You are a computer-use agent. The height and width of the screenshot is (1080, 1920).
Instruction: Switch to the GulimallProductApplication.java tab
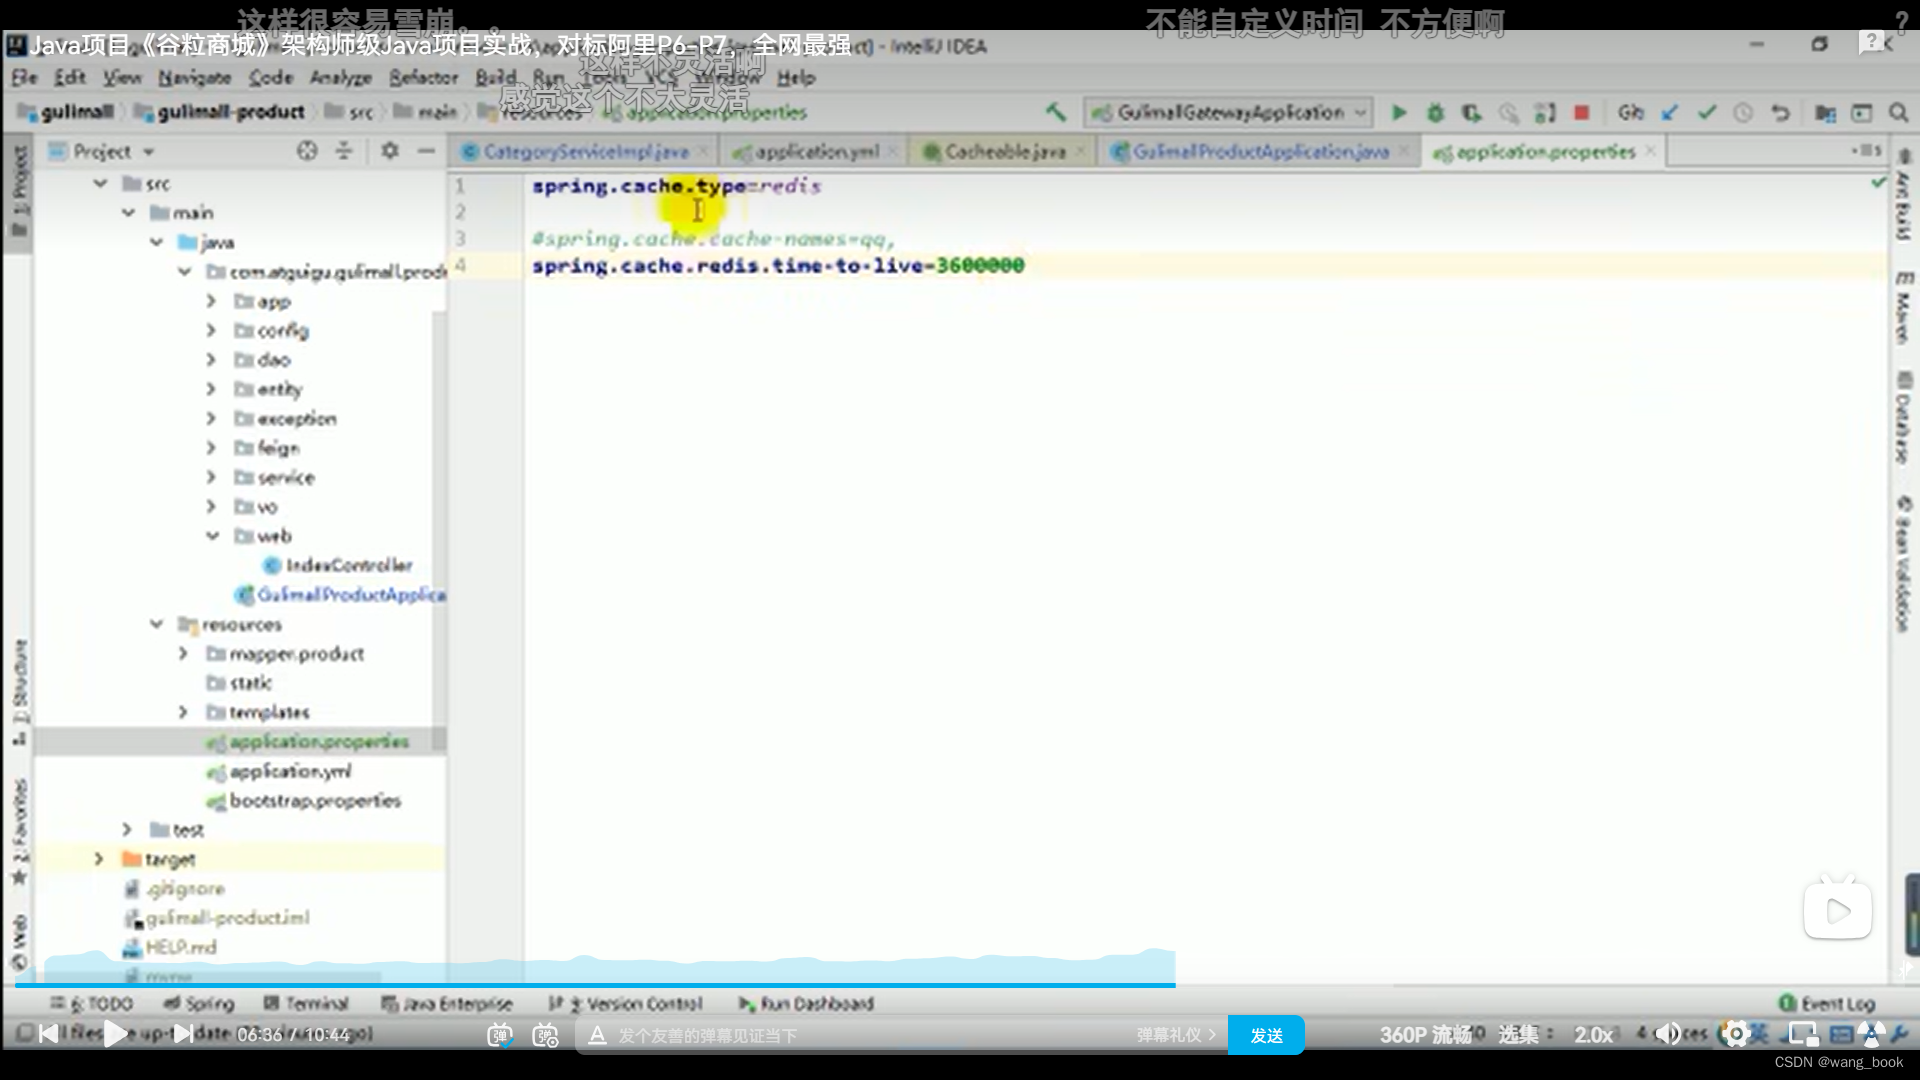click(1260, 151)
